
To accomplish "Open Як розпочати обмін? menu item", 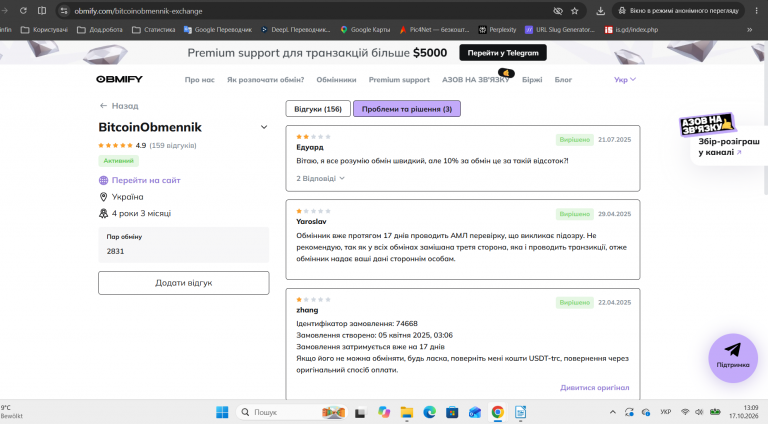I will [x=265, y=80].
